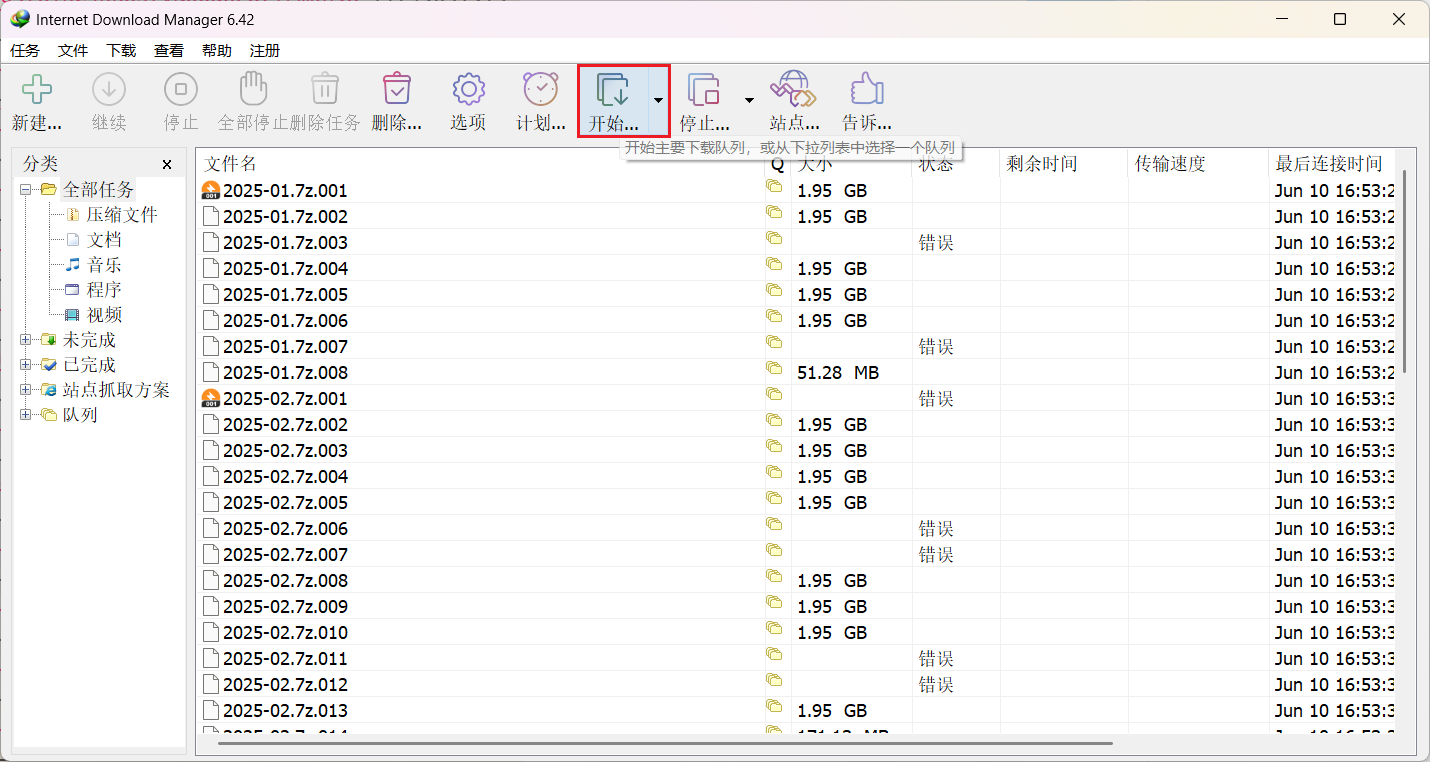The height and width of the screenshot is (762, 1430).
Task: Select file 2025-02.7z.013
Action: coord(285,711)
